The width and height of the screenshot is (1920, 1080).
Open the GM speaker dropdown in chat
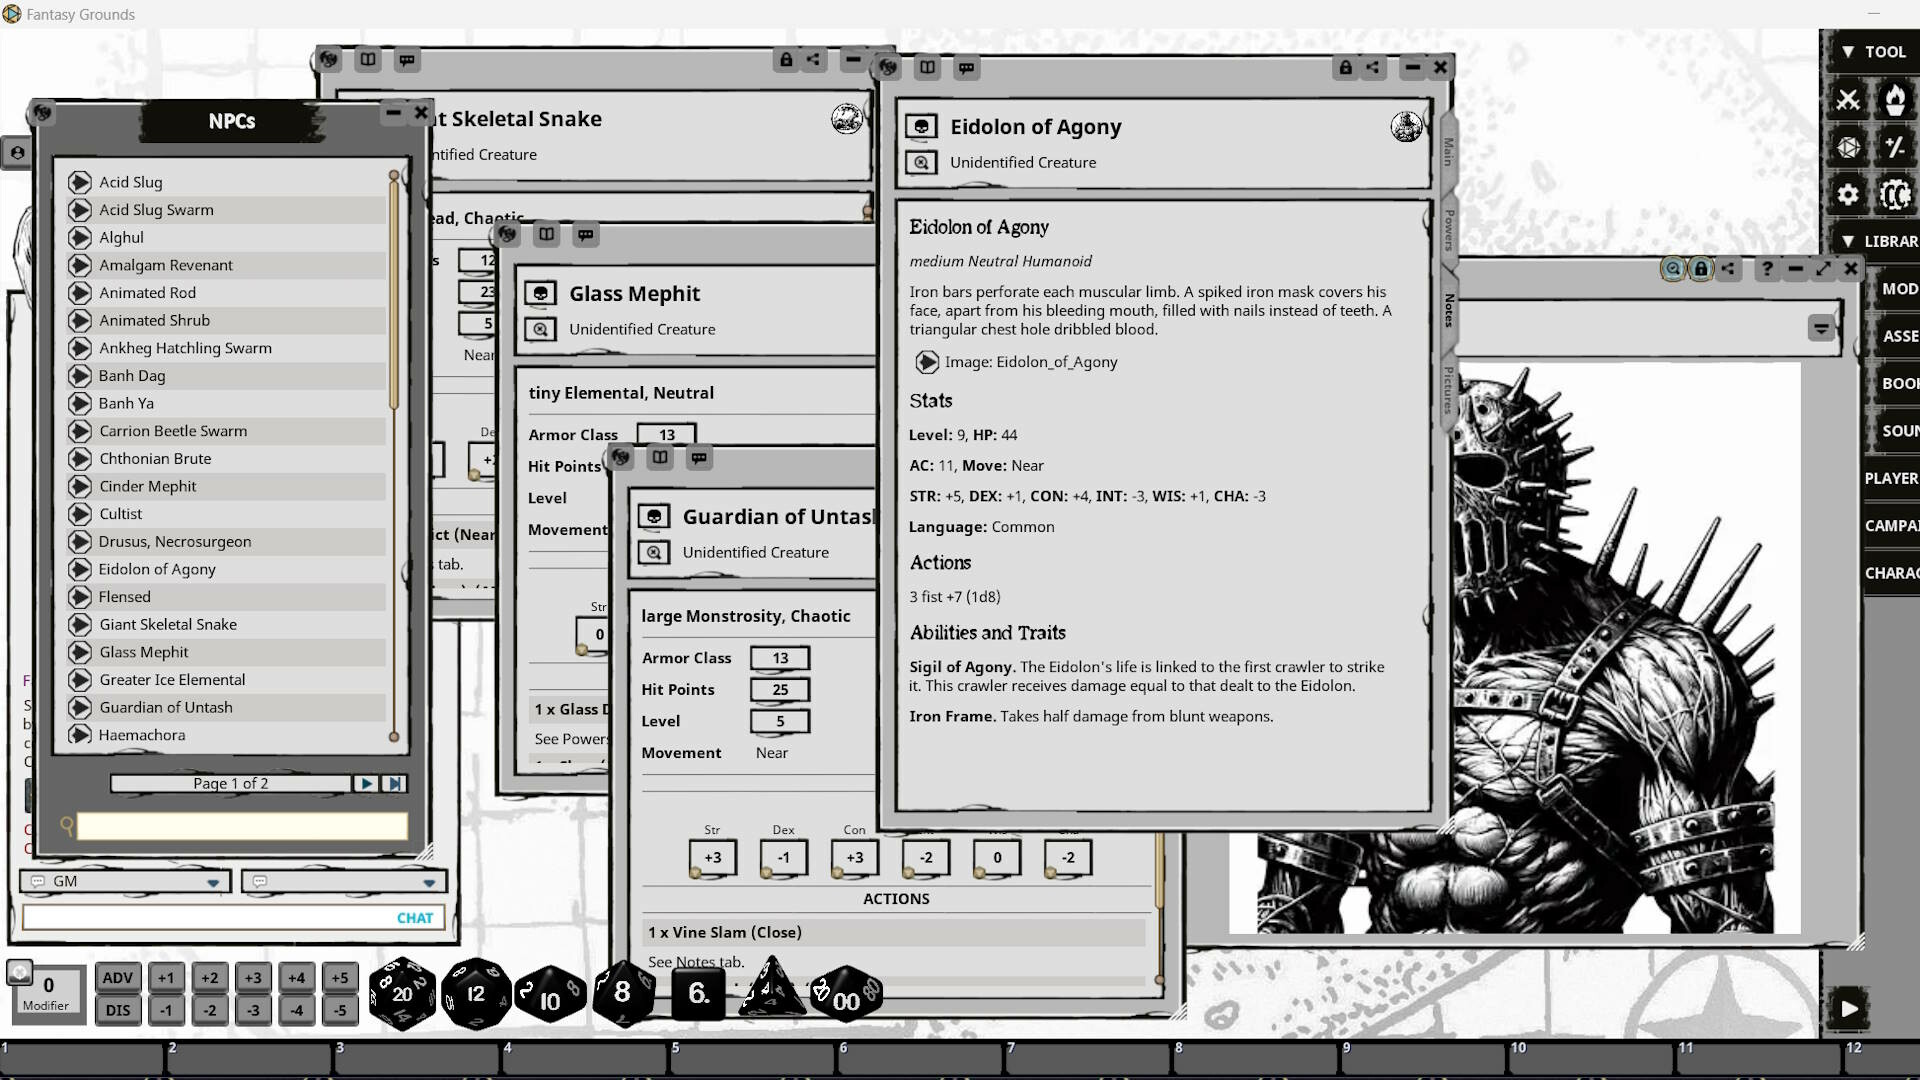[212, 881]
